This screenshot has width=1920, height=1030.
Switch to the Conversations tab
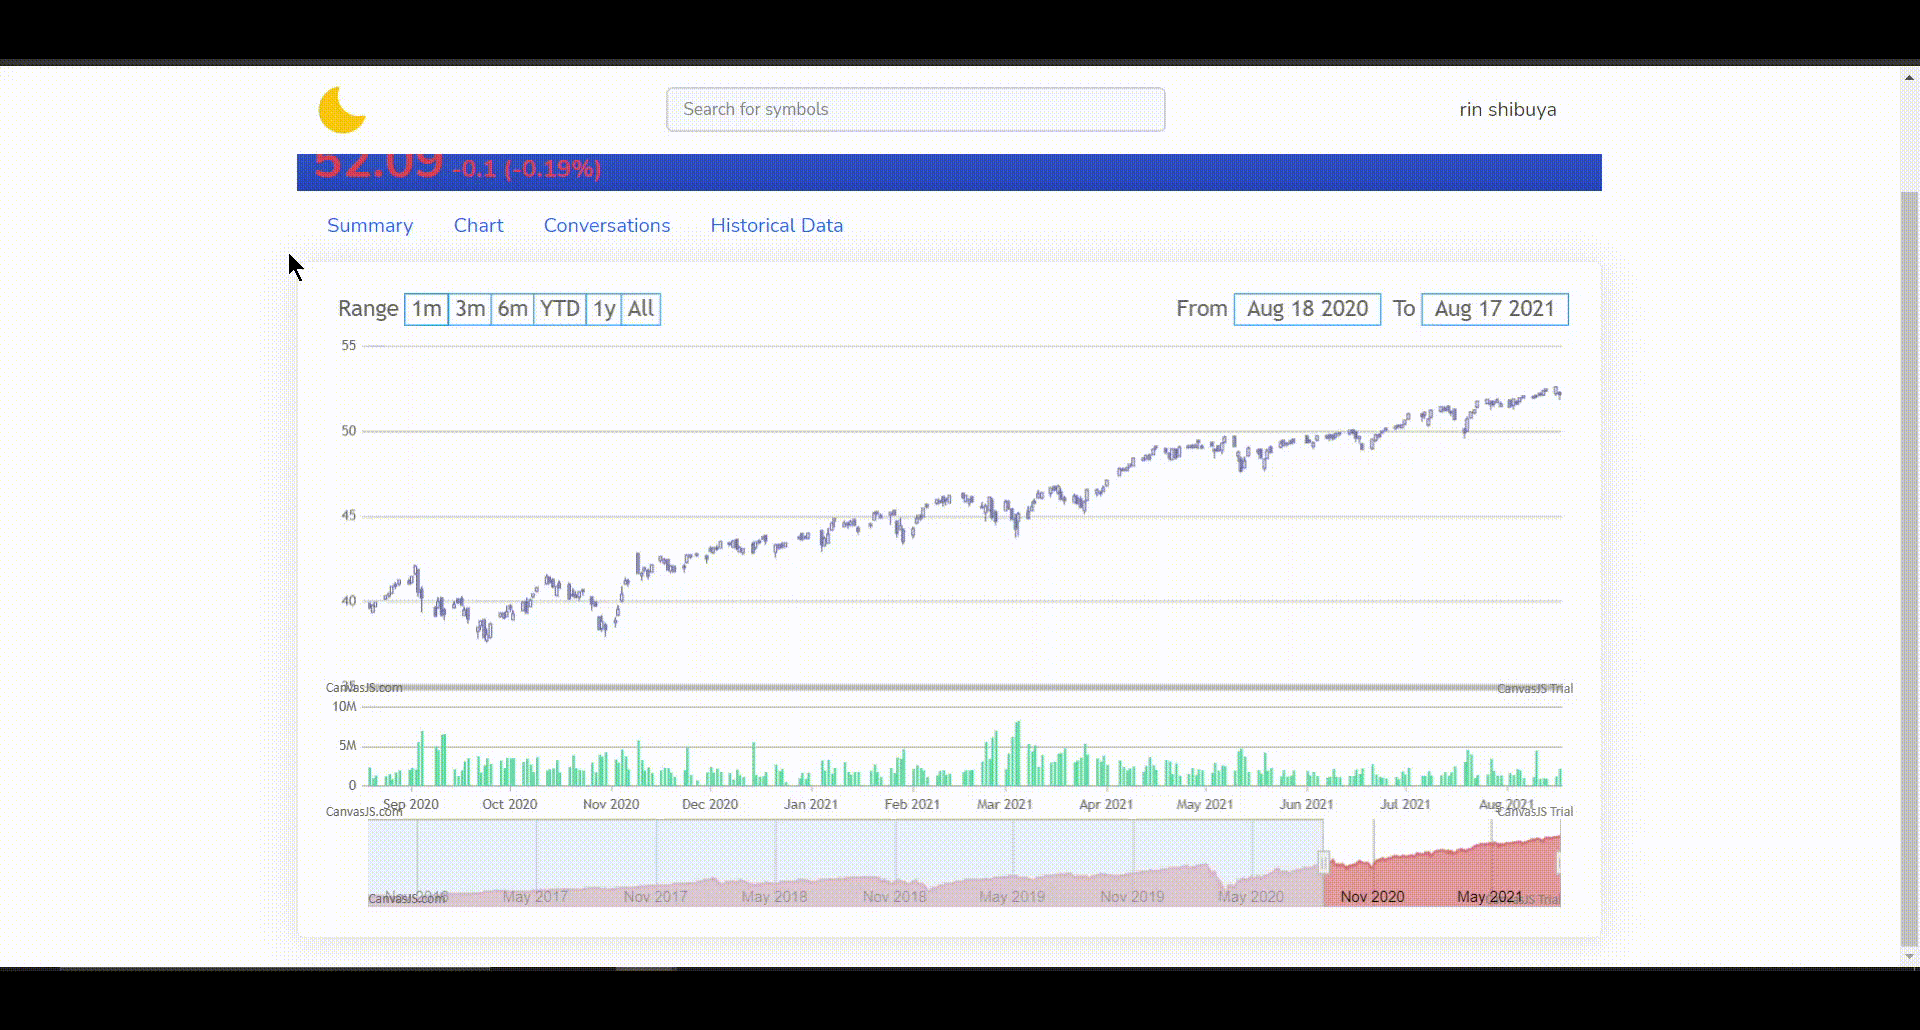tap(606, 225)
